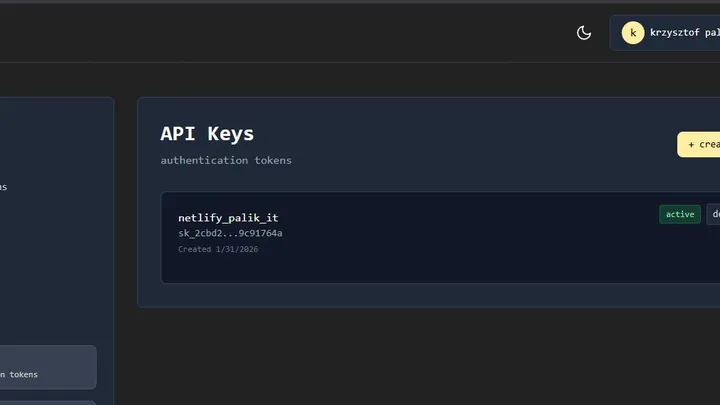Click the green "active" status badge
Image resolution: width=720 pixels, height=405 pixels.
pos(680,214)
